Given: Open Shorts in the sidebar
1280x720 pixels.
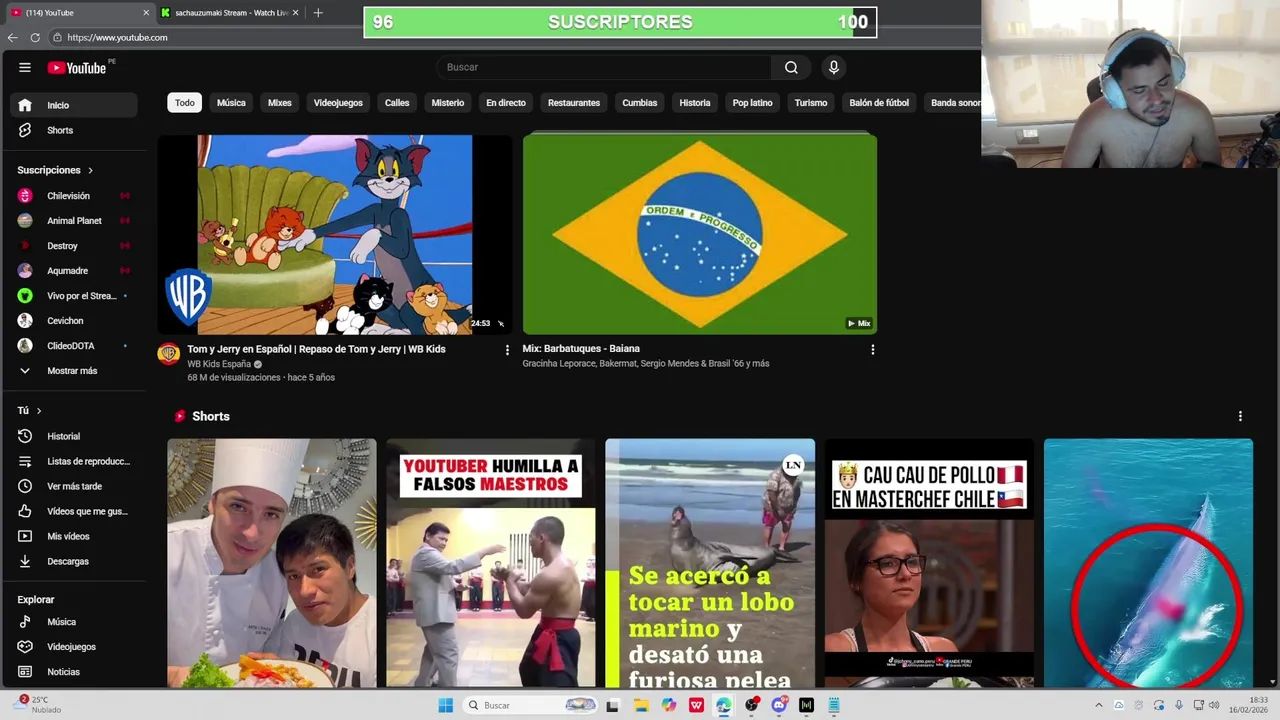Looking at the screenshot, I should pyautogui.click(x=74, y=130).
